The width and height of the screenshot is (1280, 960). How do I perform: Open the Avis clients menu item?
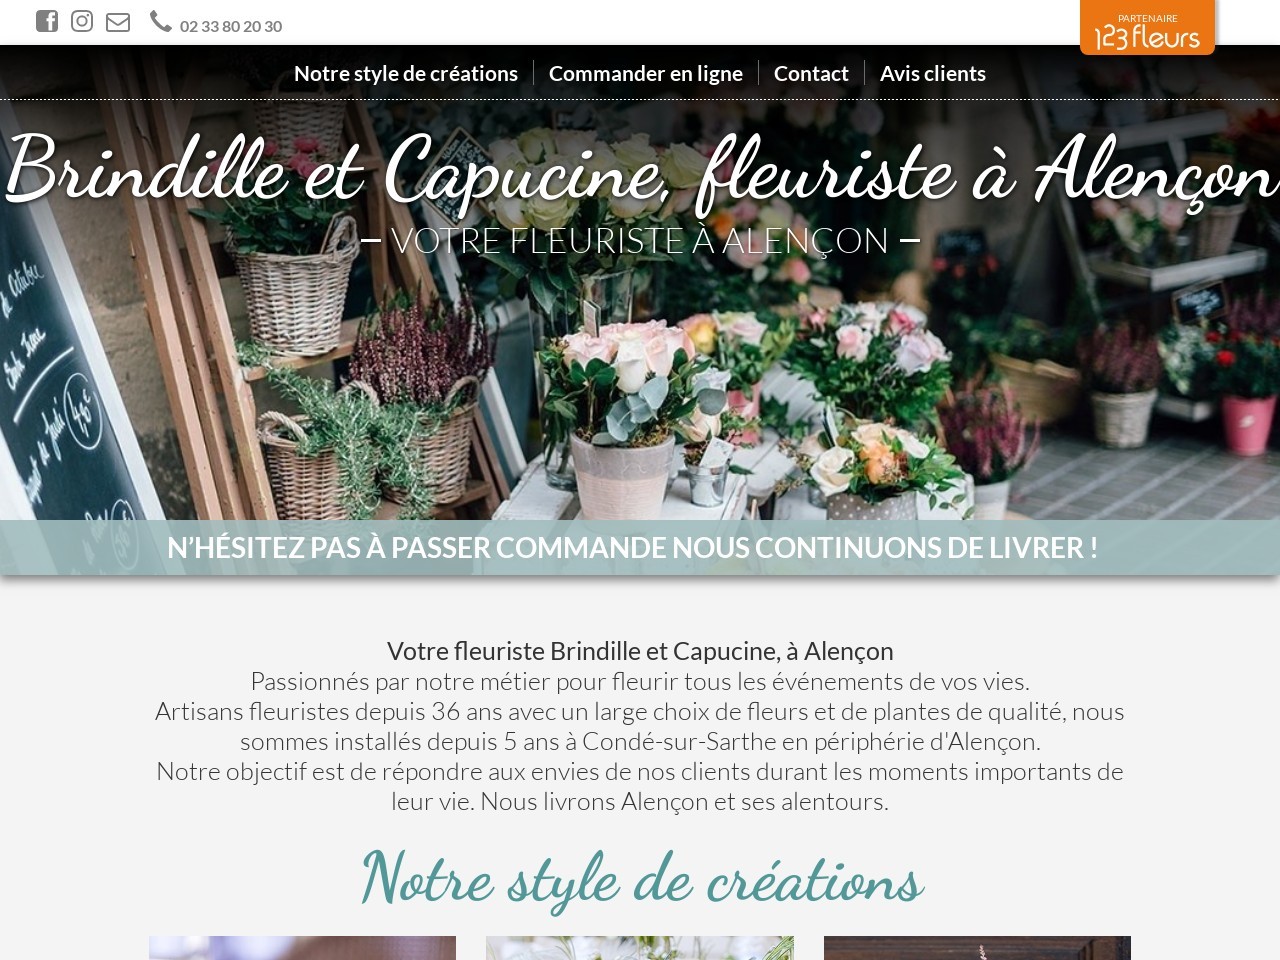[x=933, y=73]
